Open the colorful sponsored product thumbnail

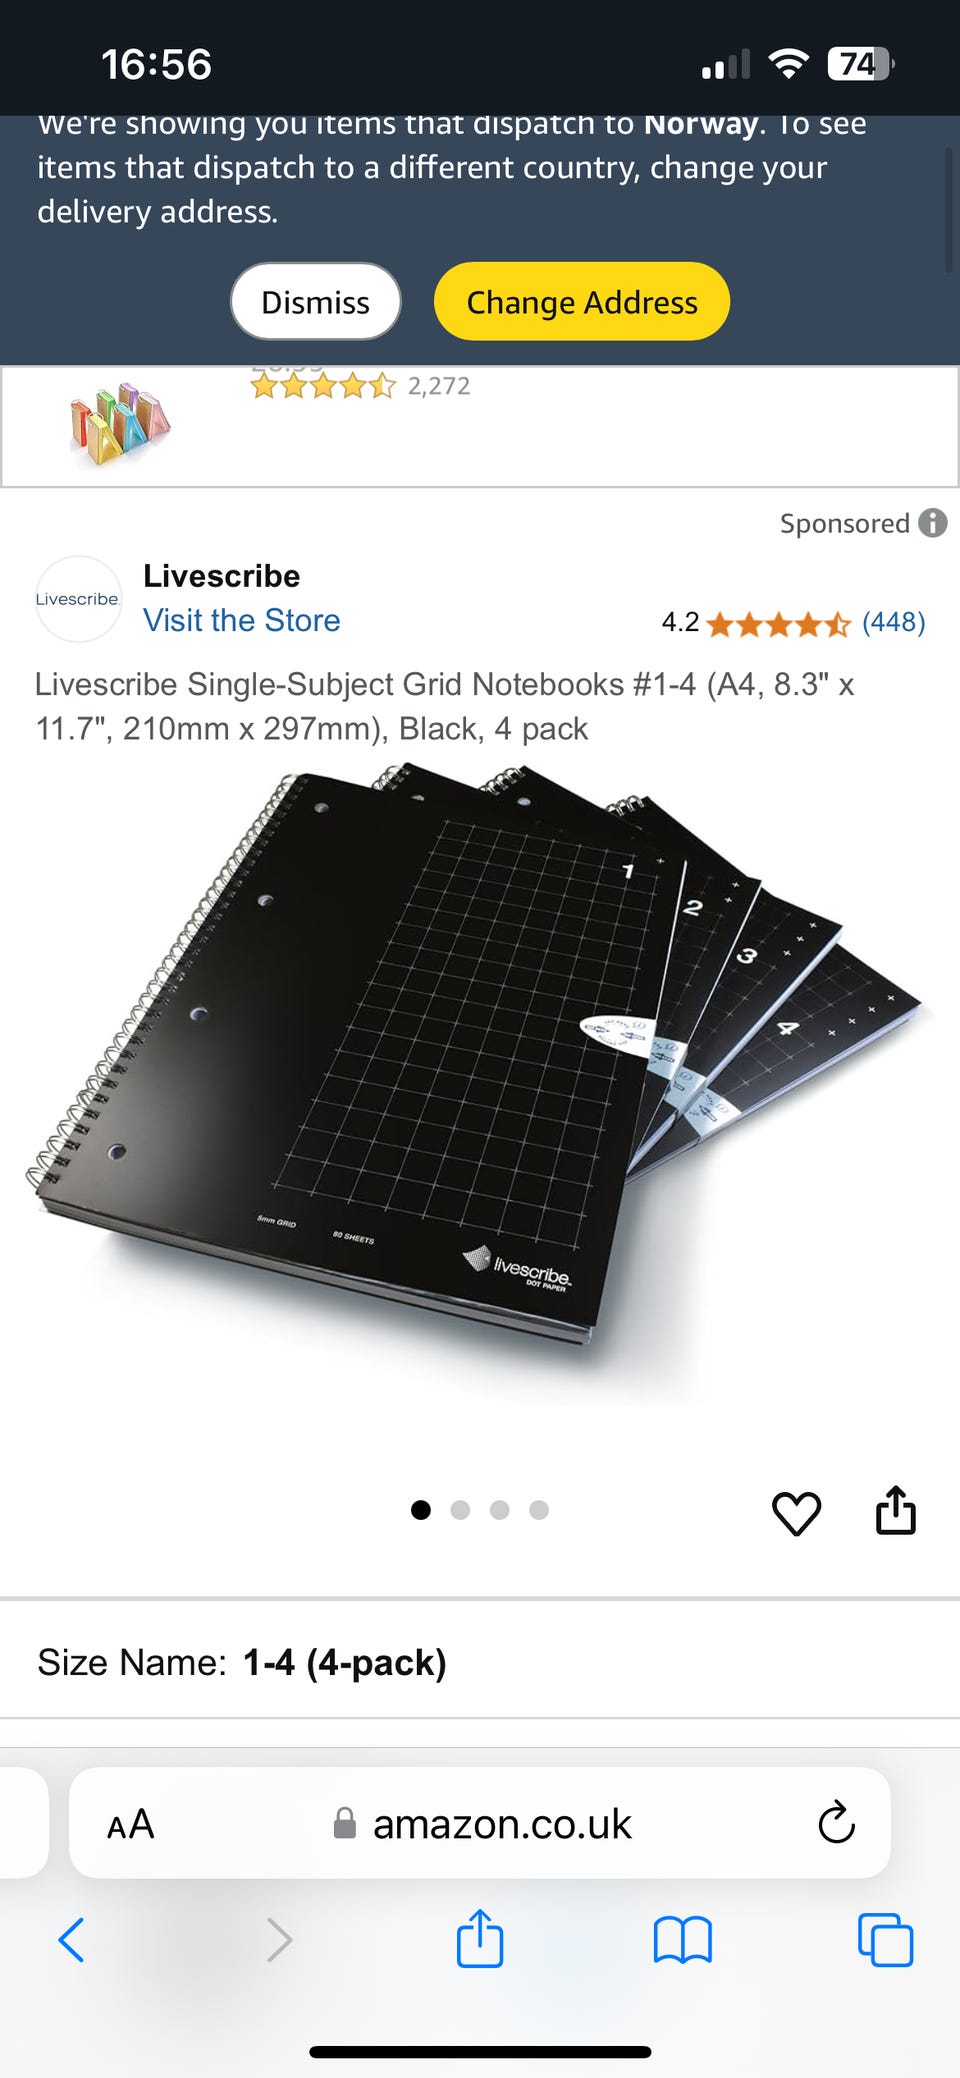pos(120,424)
